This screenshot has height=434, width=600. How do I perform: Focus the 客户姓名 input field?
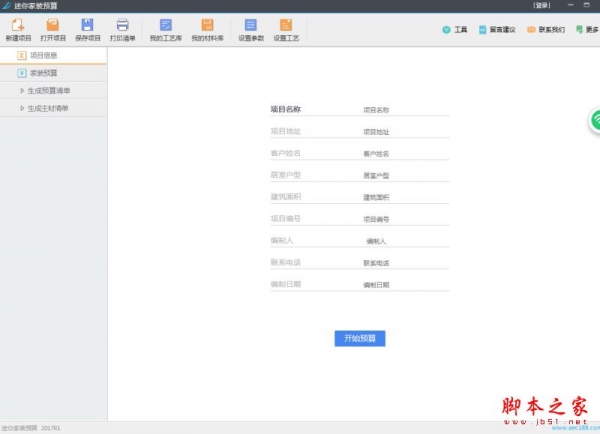click(400, 154)
